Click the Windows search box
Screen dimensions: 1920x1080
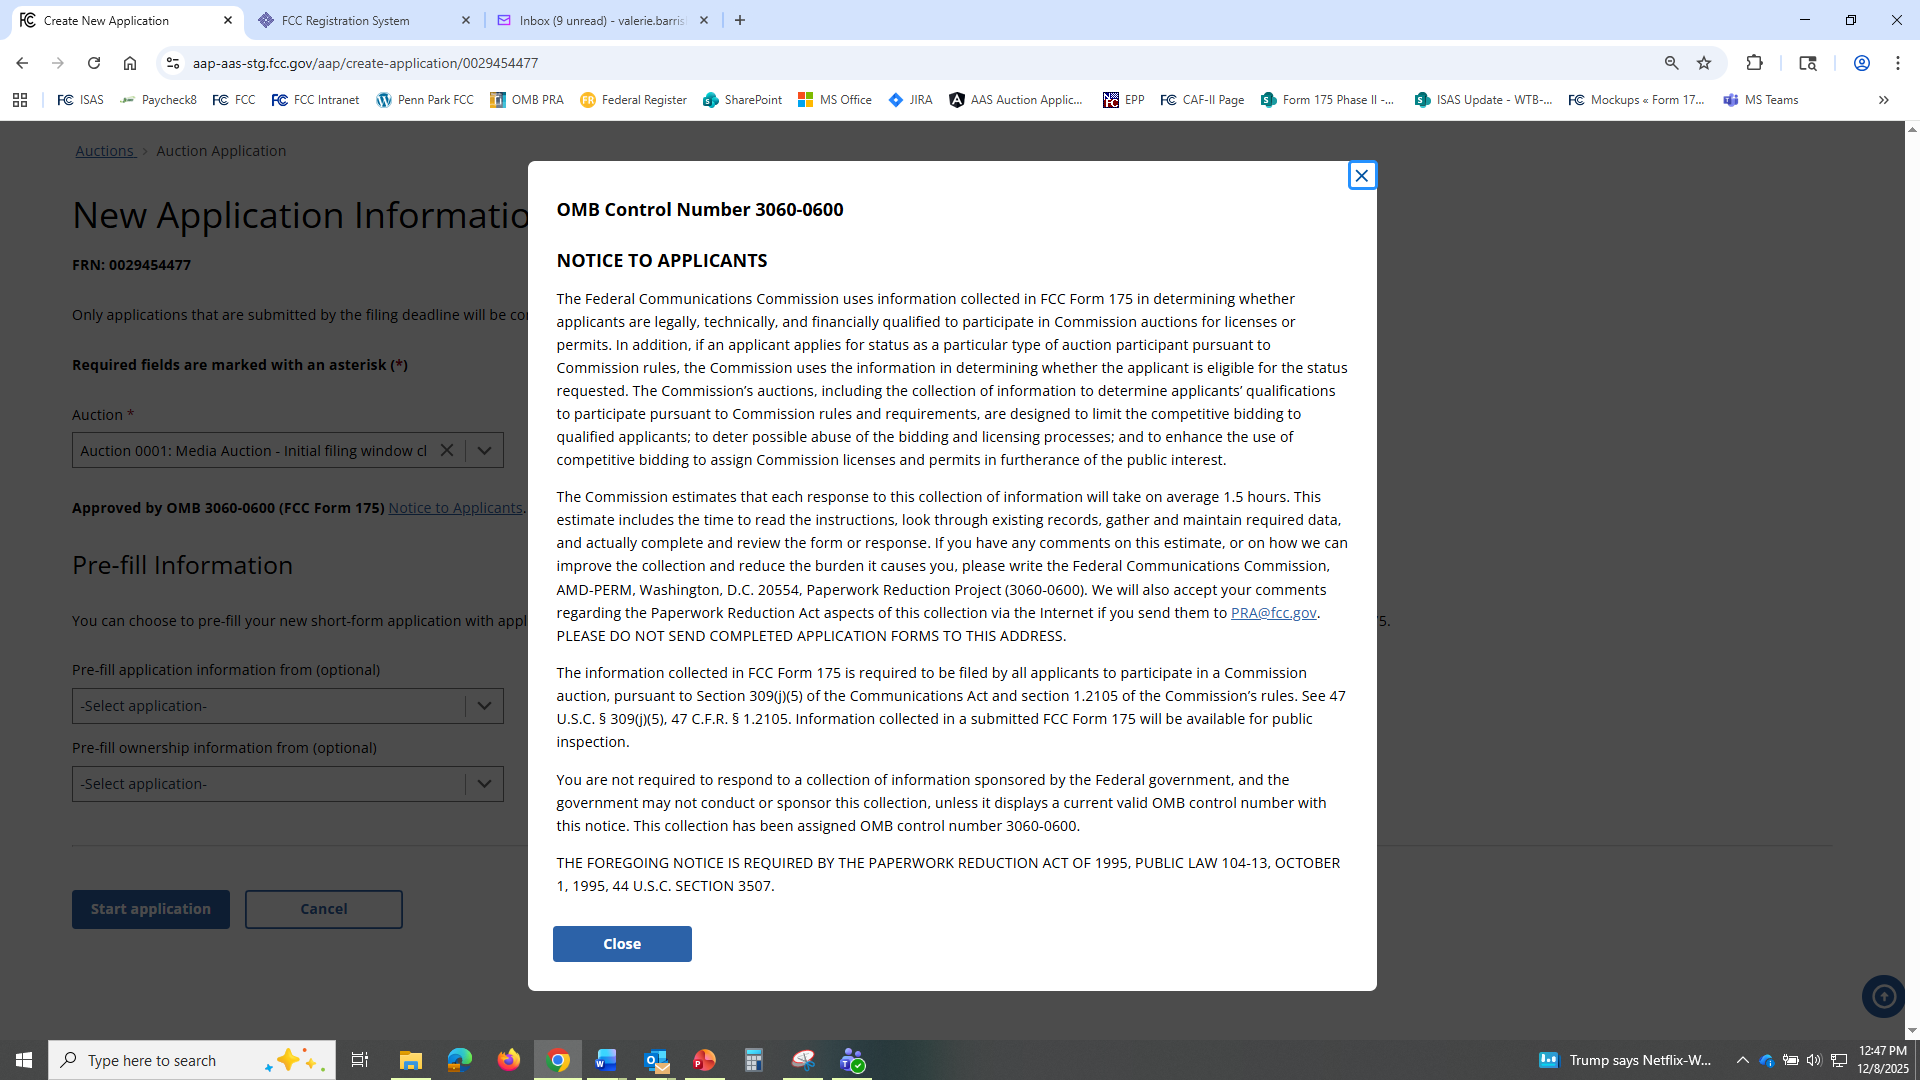pyautogui.click(x=170, y=1060)
